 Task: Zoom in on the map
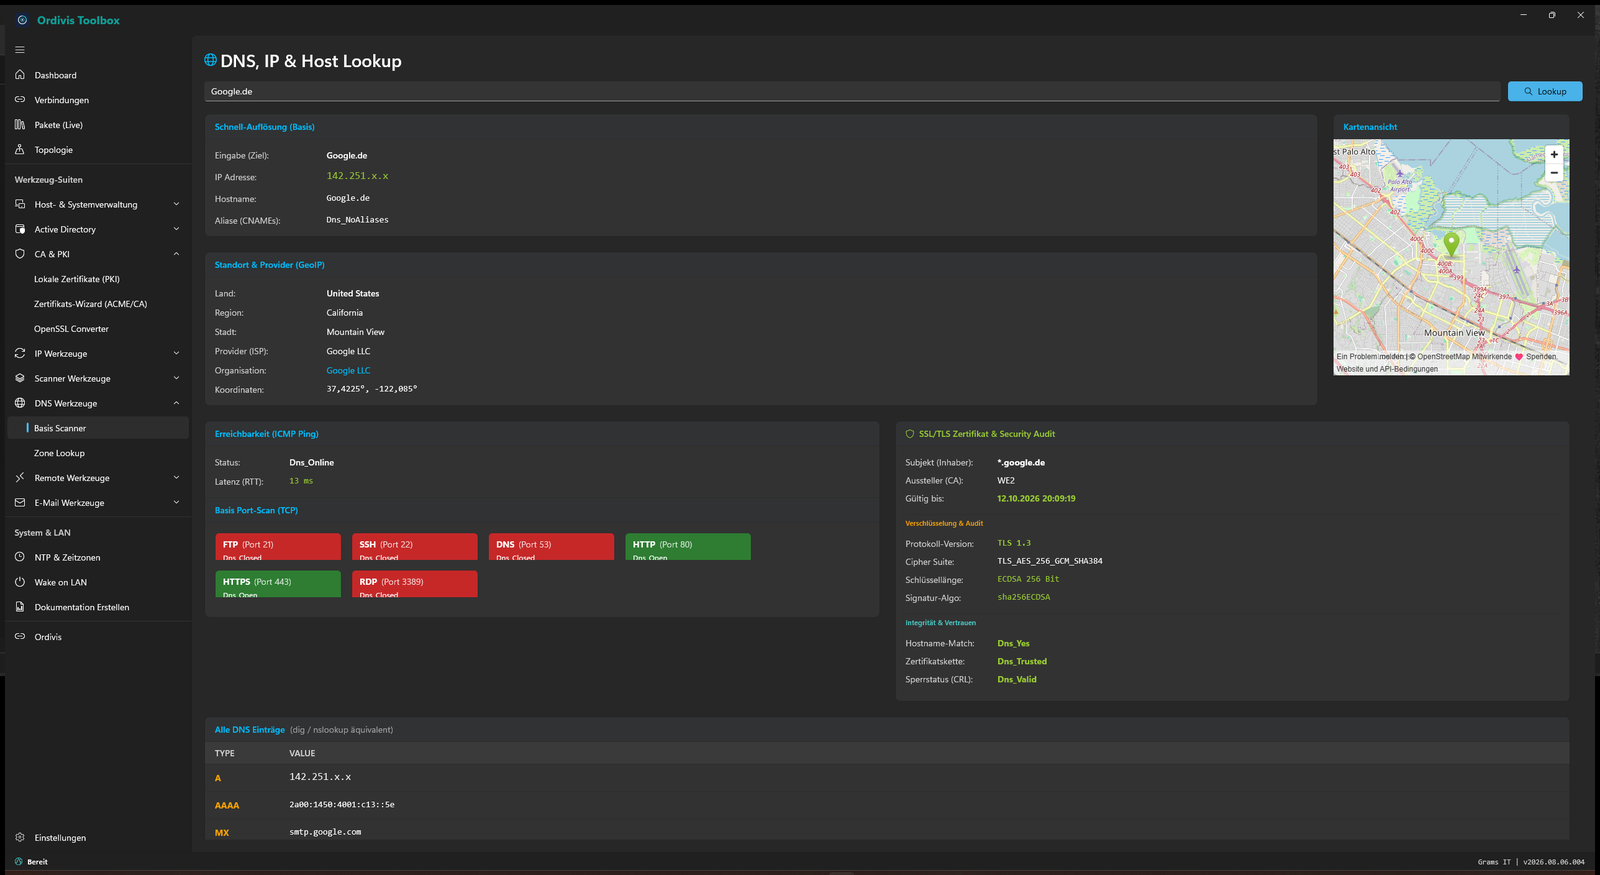pos(1554,155)
